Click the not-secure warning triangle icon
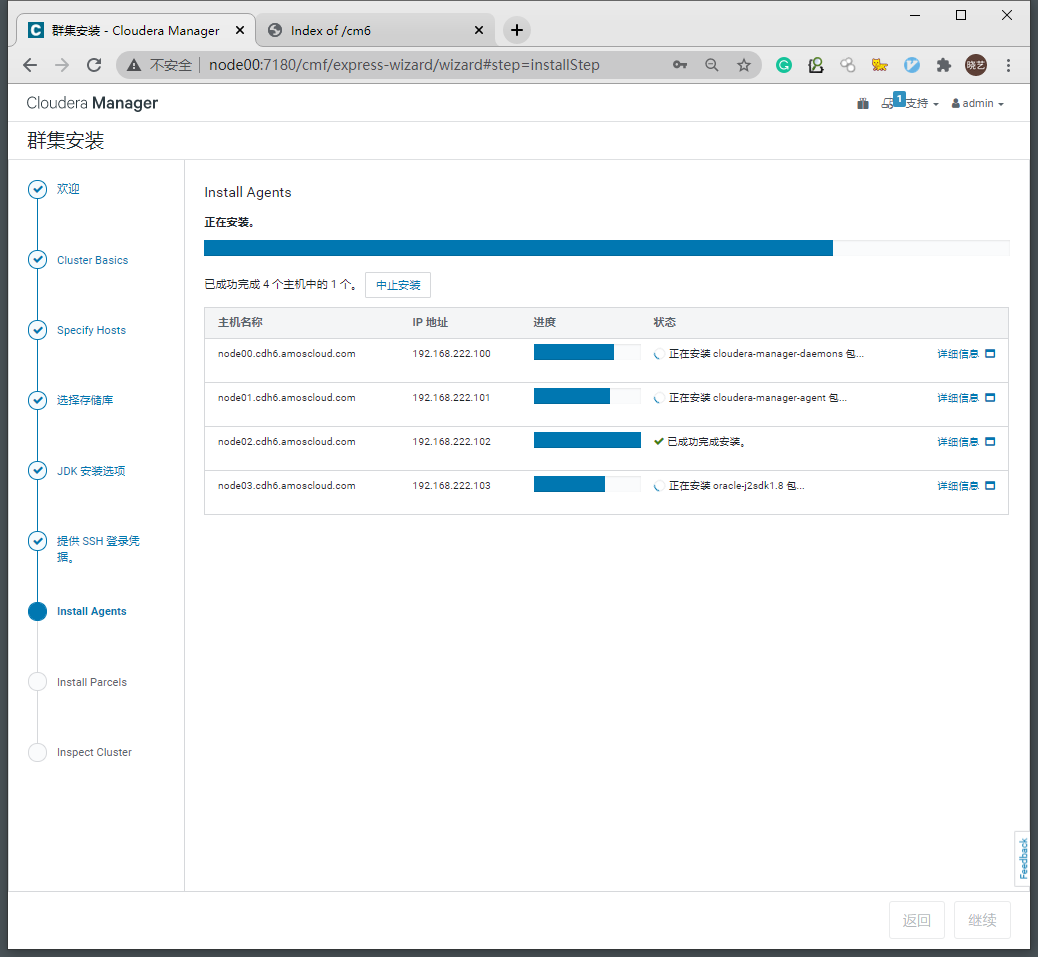 (134, 65)
